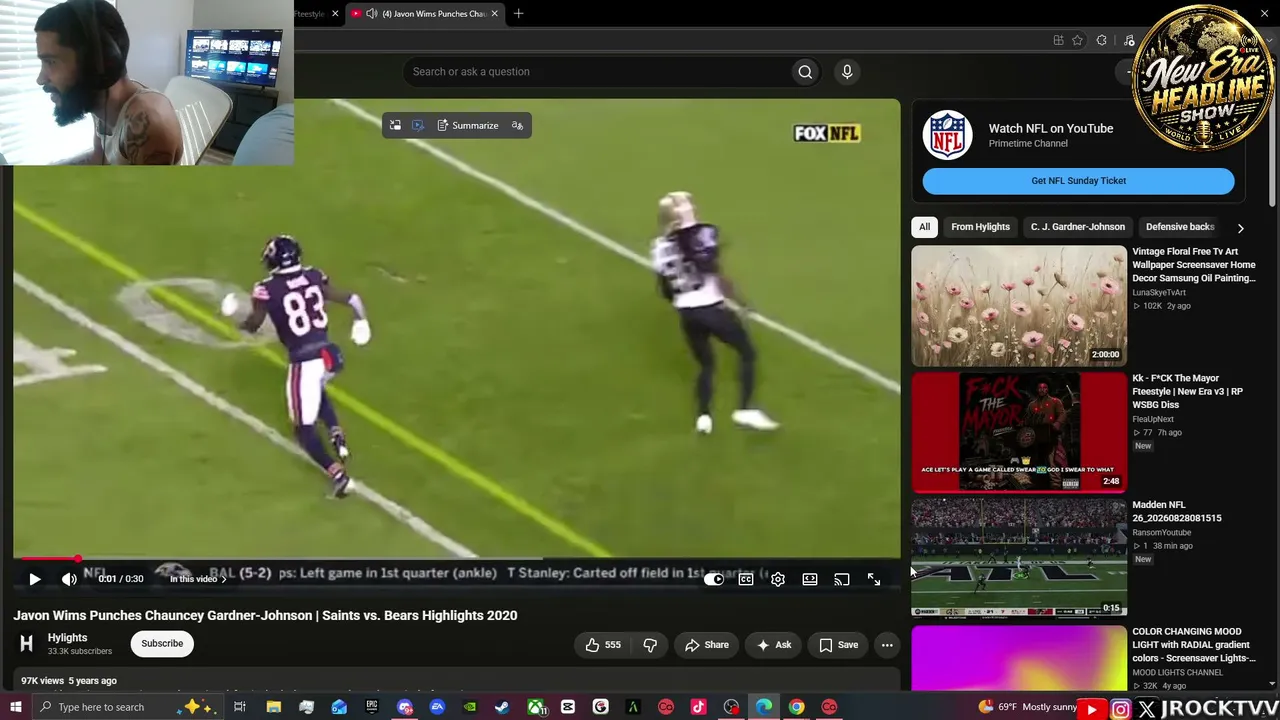Open File Explorer from the taskbar
This screenshot has height=720, width=1280.
point(273,707)
